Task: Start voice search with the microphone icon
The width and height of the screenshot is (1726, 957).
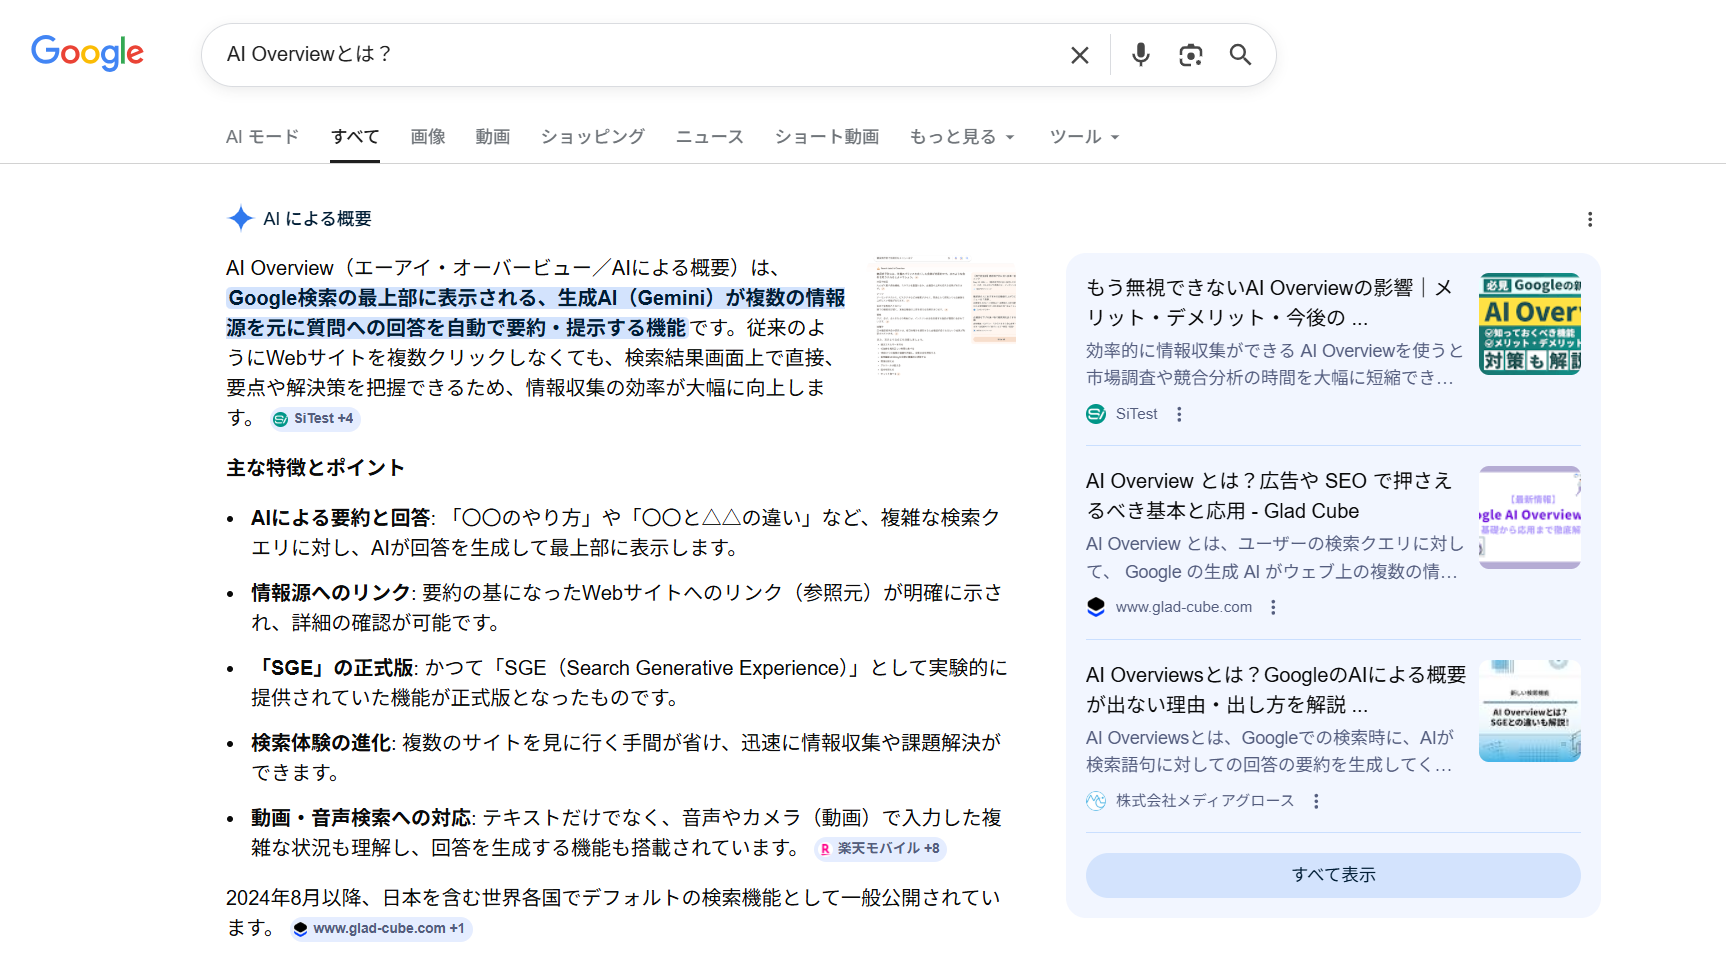Action: [x=1141, y=55]
